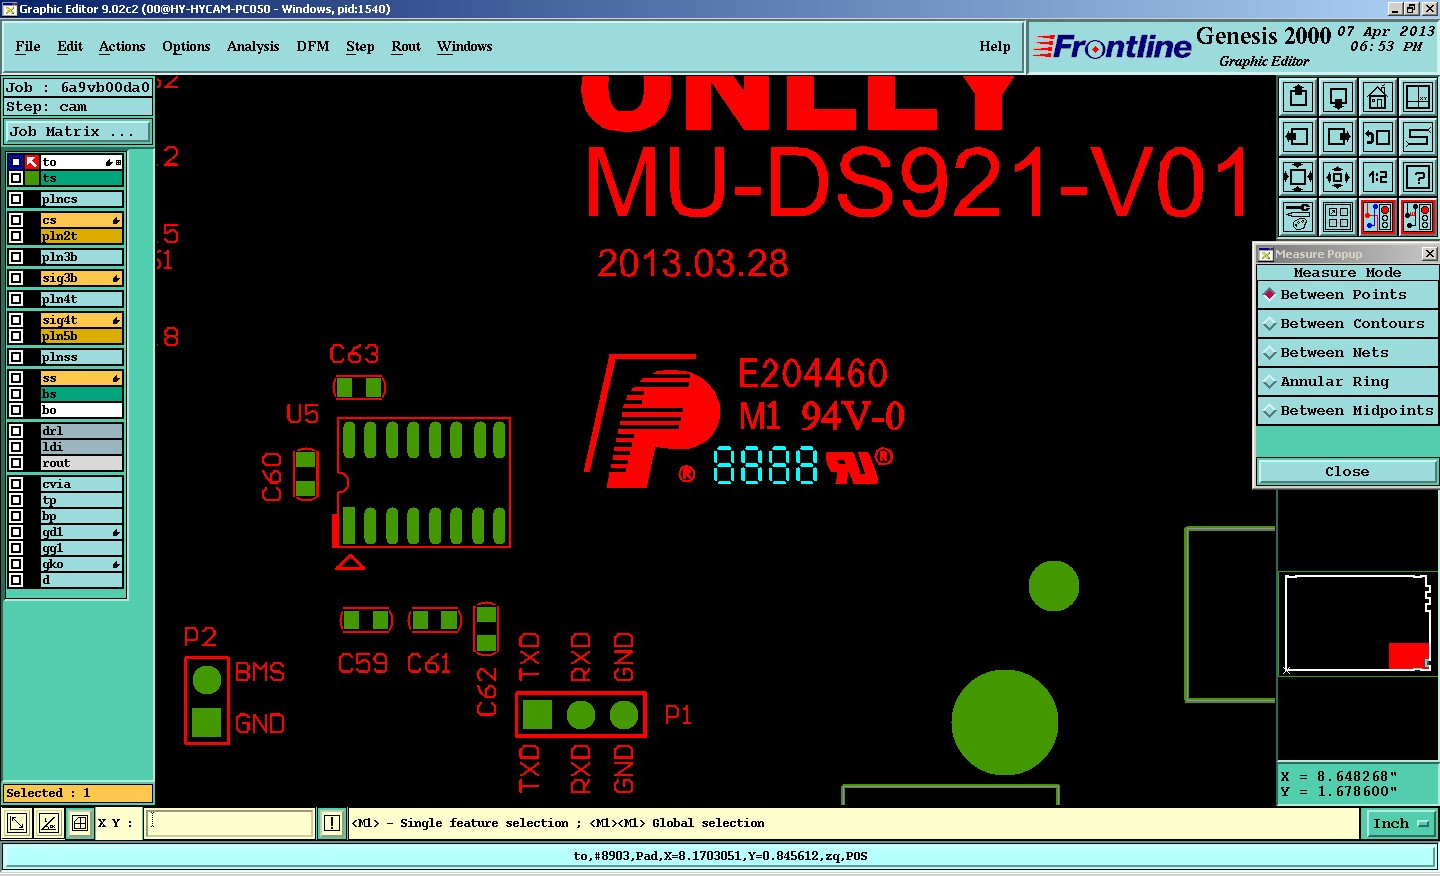Click the pan right view icon
This screenshot has width=1440, height=876.
coord(1338,137)
